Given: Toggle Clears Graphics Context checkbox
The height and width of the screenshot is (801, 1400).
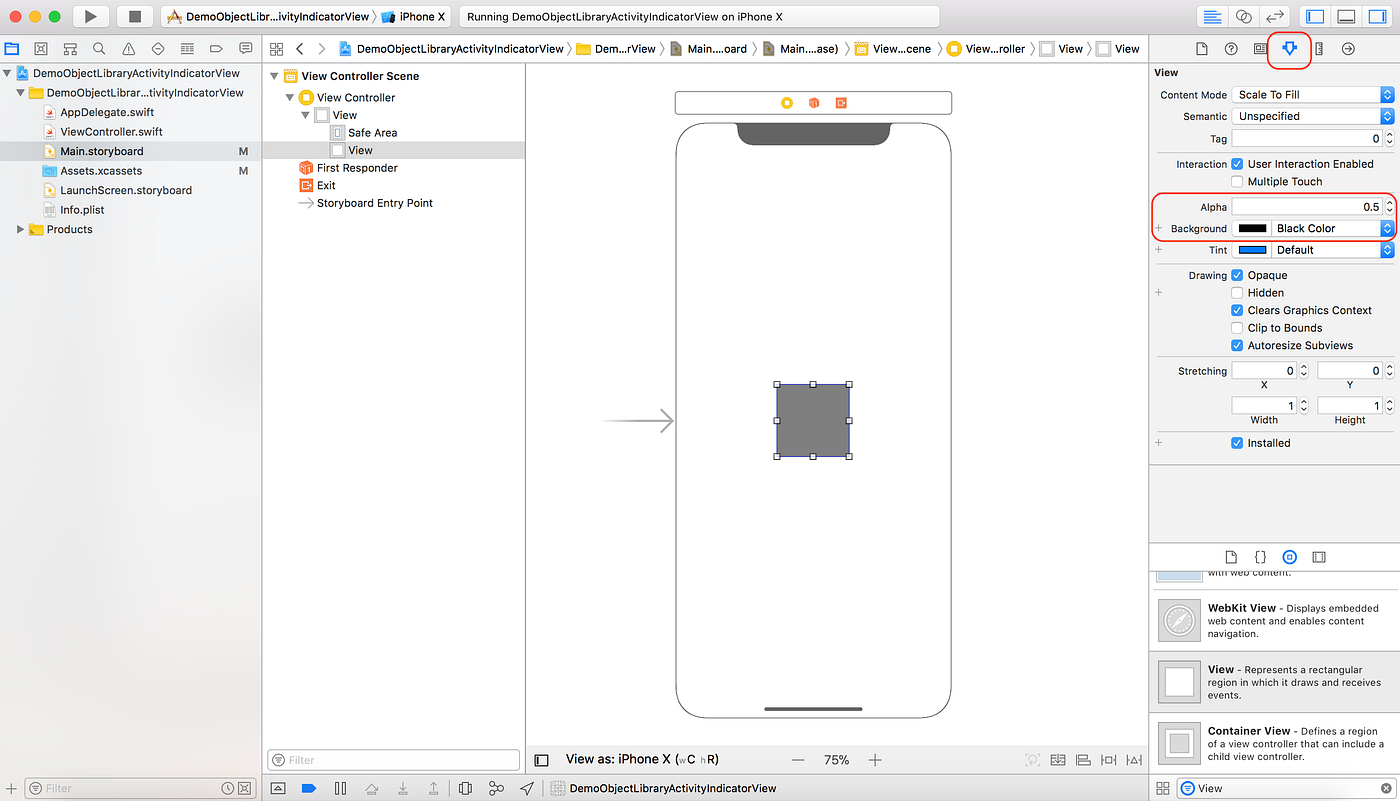Looking at the screenshot, I should [1237, 310].
